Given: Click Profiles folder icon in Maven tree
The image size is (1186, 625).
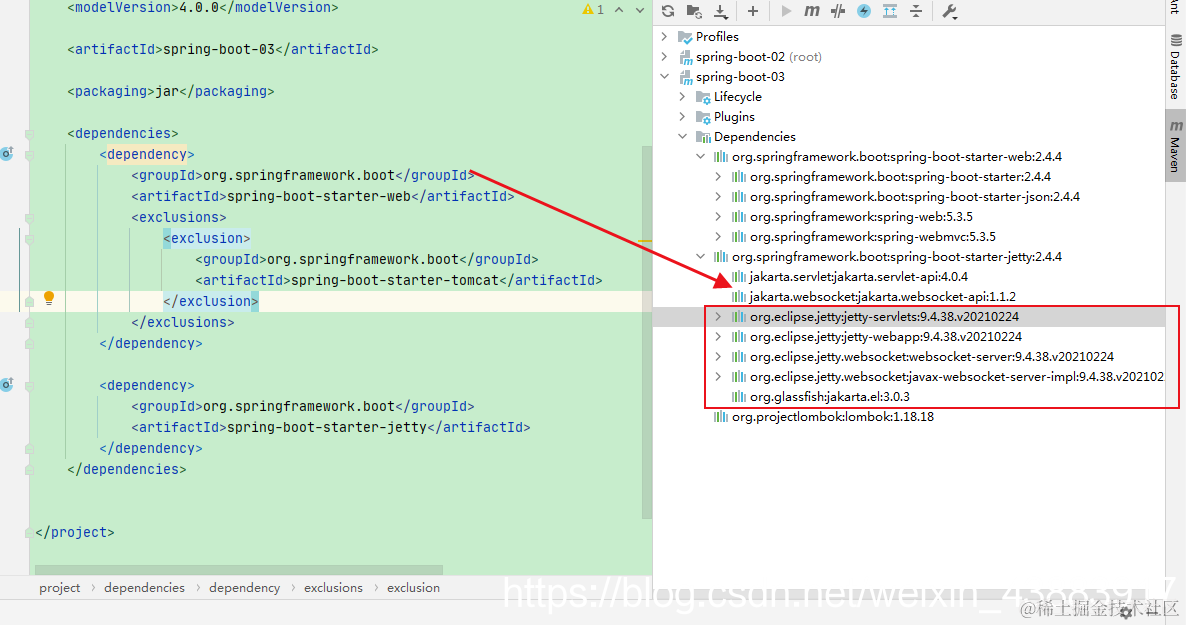Looking at the screenshot, I should 685,36.
